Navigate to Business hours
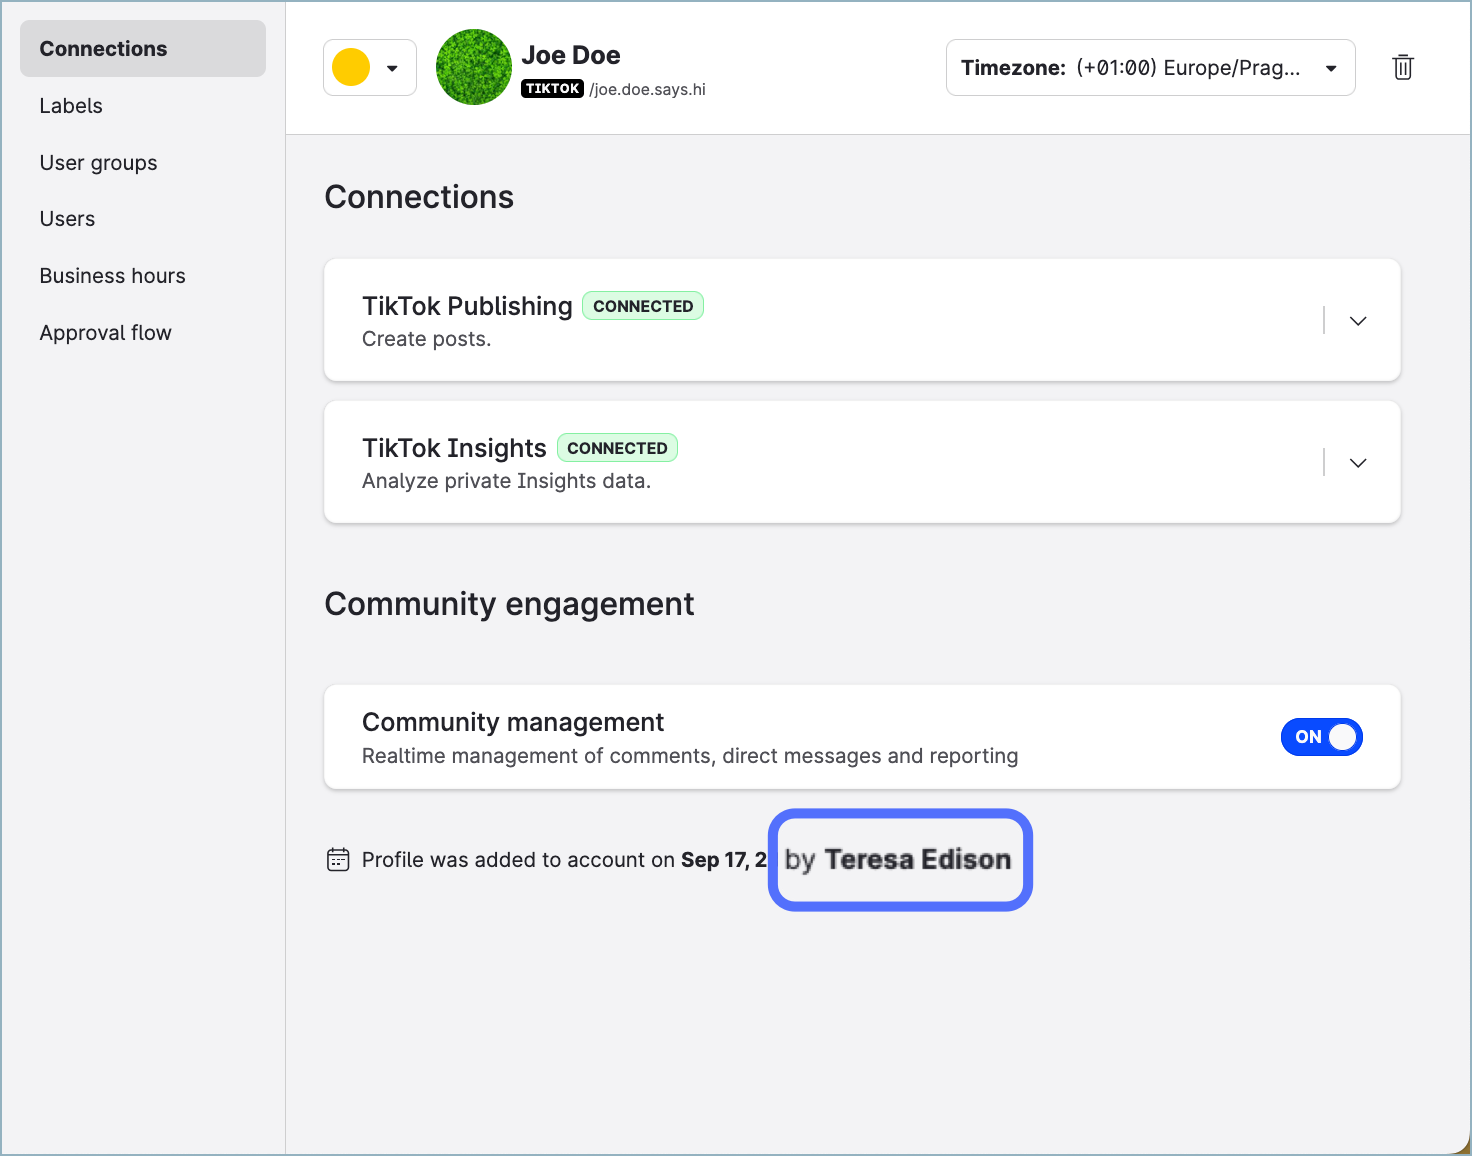1472x1156 pixels. coord(112,276)
